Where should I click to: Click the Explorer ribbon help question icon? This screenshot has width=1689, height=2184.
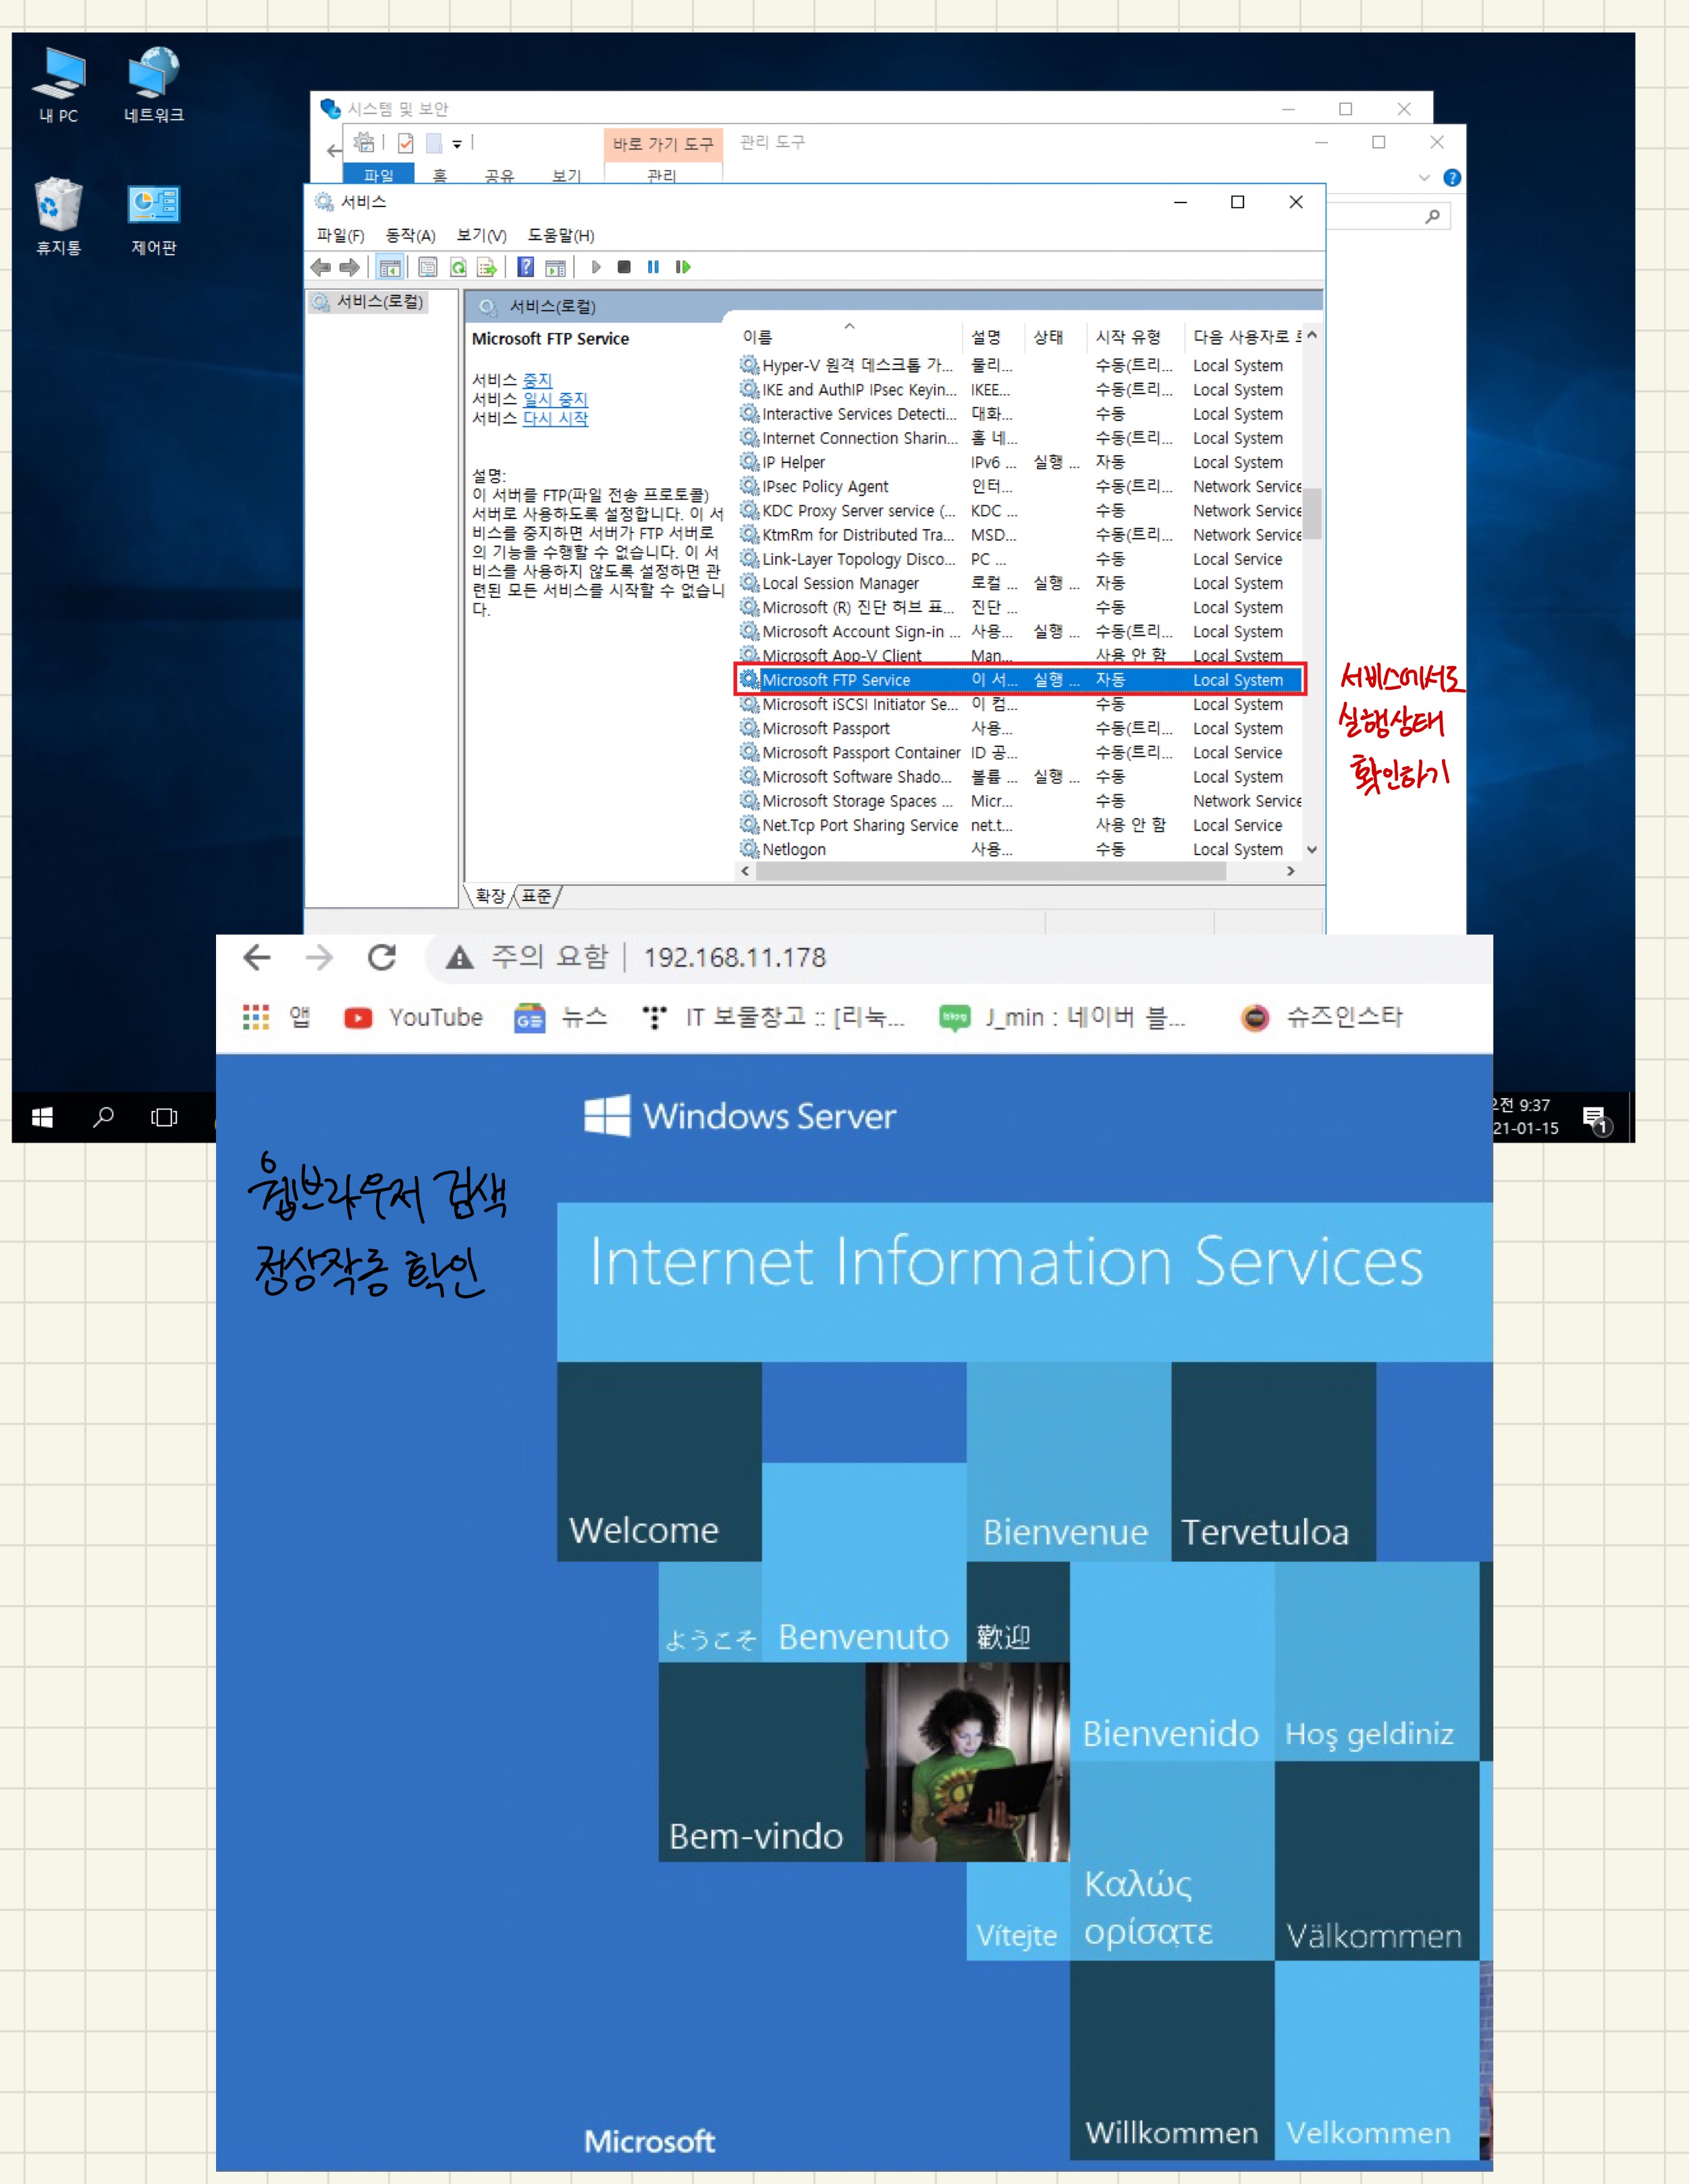(x=1452, y=177)
